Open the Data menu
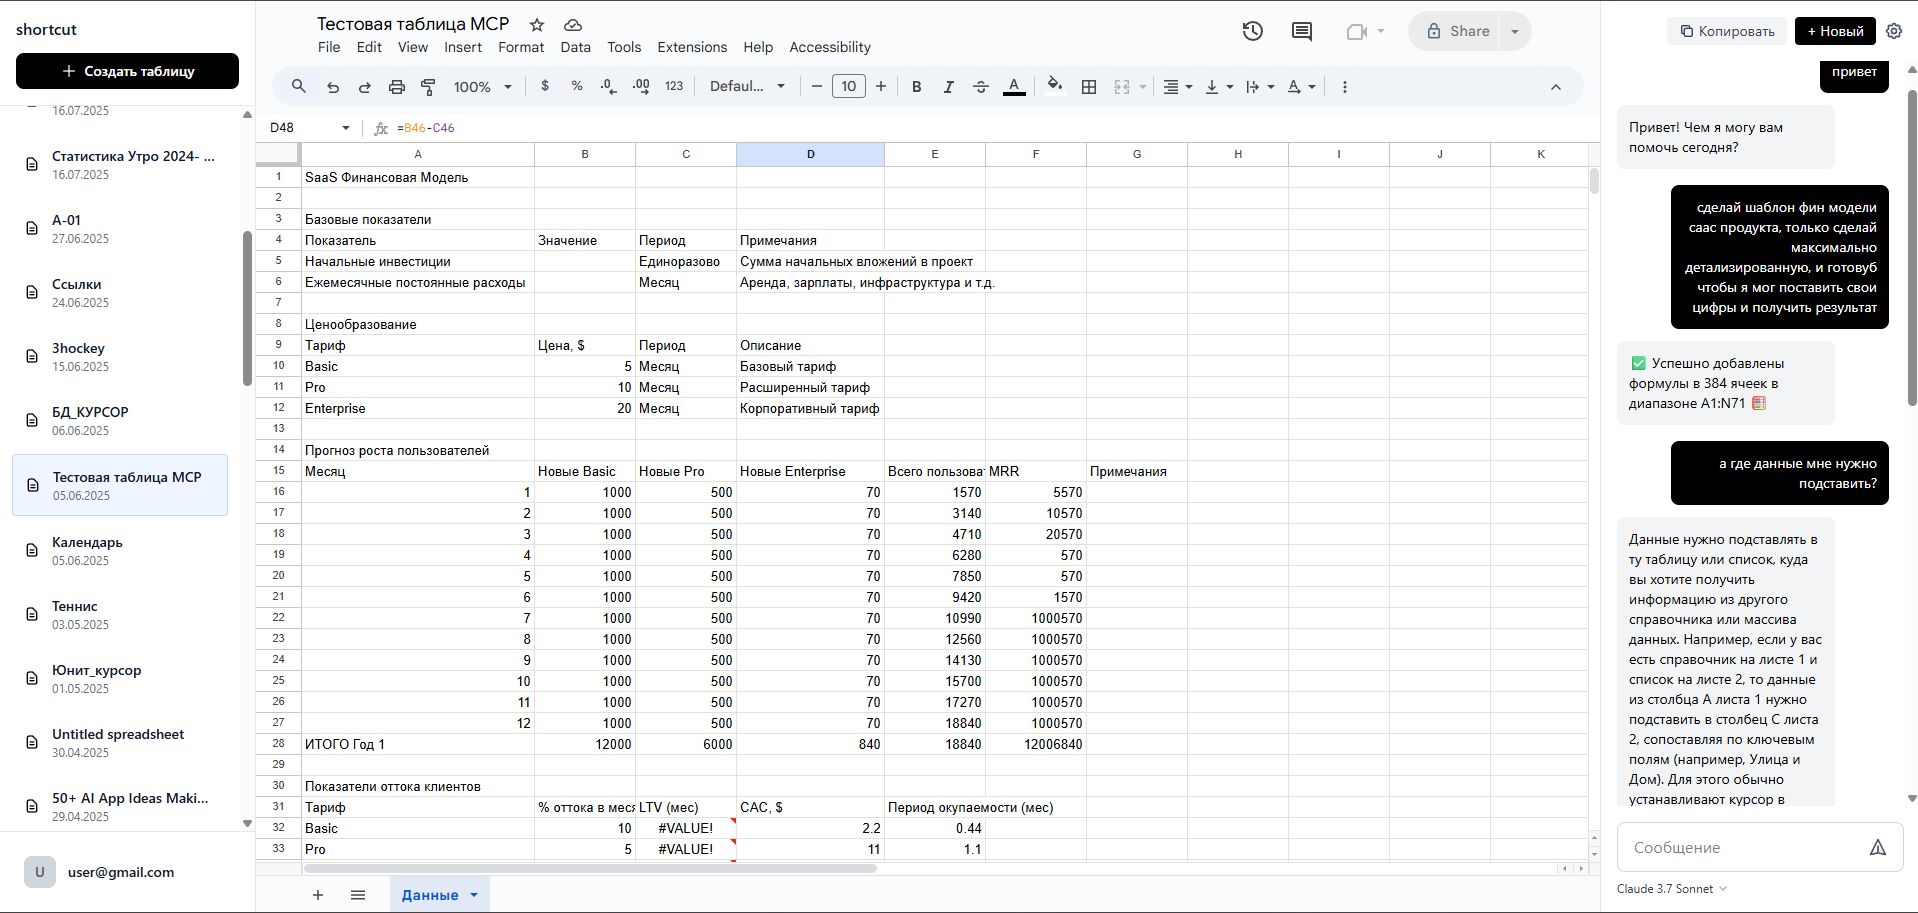Viewport: 1918px width, 913px height. click(575, 47)
